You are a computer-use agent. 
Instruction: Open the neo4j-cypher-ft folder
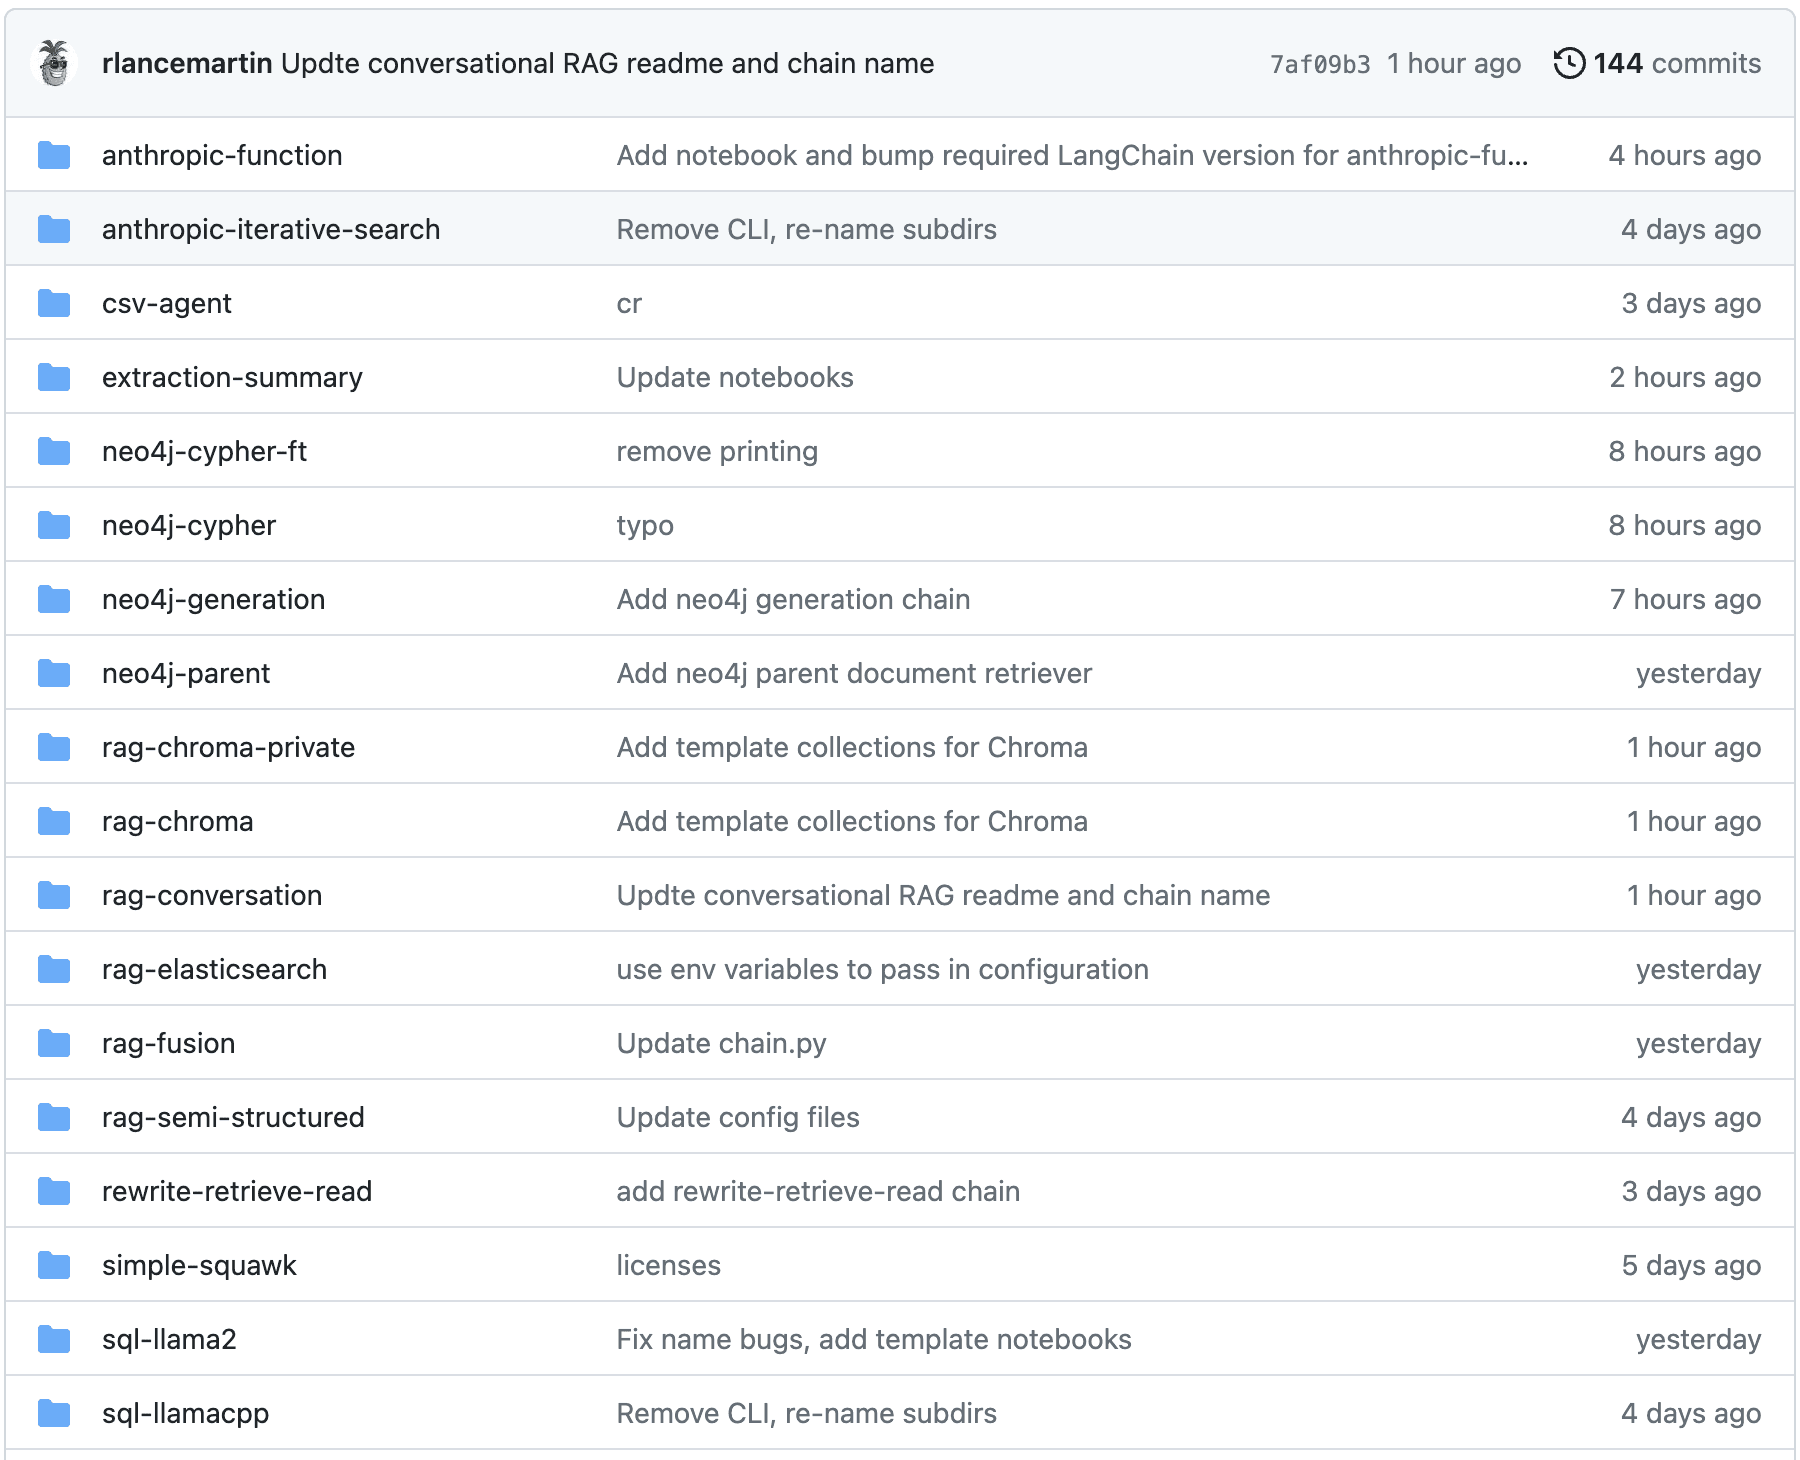click(x=204, y=451)
